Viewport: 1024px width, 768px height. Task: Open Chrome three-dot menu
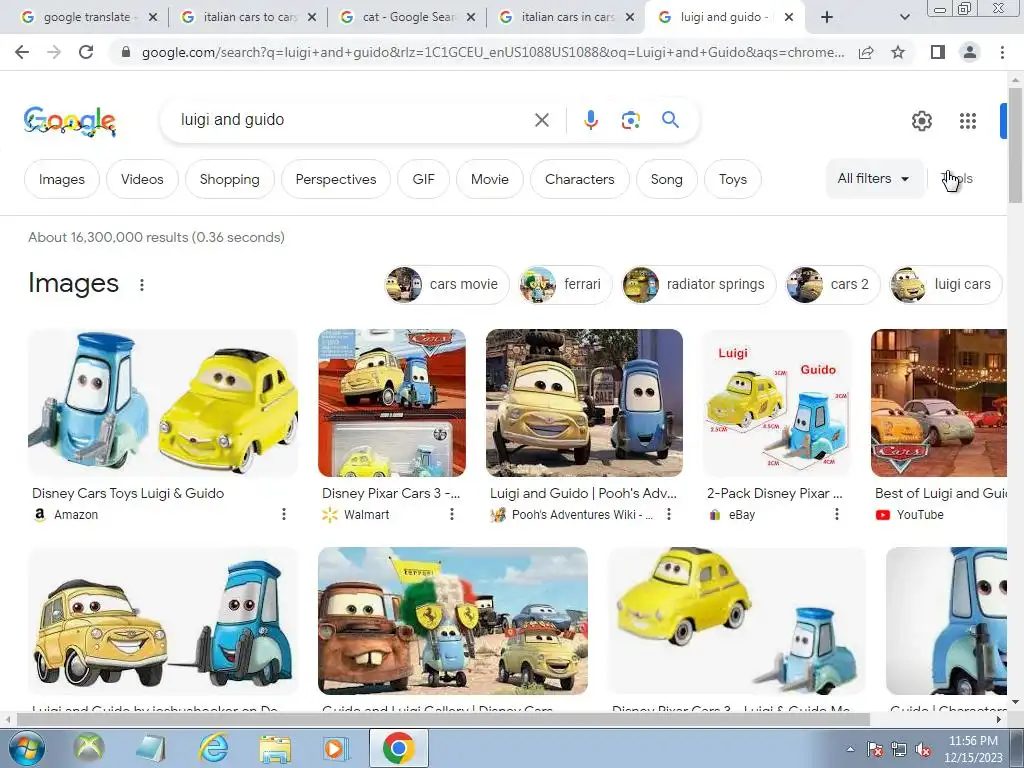[x=1002, y=52]
